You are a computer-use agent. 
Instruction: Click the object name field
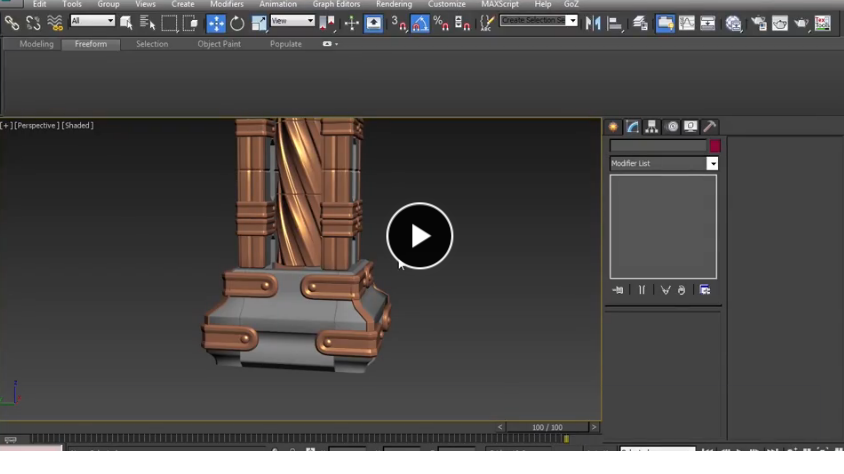658,146
